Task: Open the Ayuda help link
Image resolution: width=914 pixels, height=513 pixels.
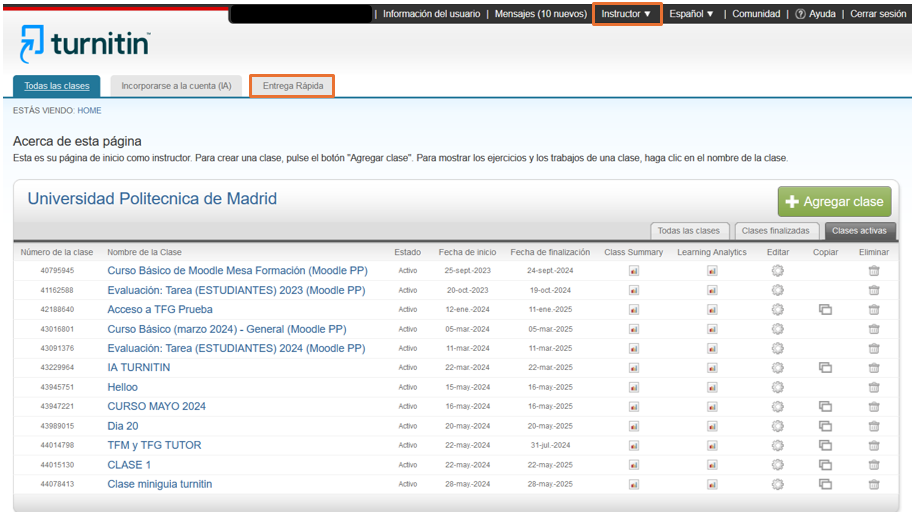Action: pyautogui.click(x=815, y=14)
